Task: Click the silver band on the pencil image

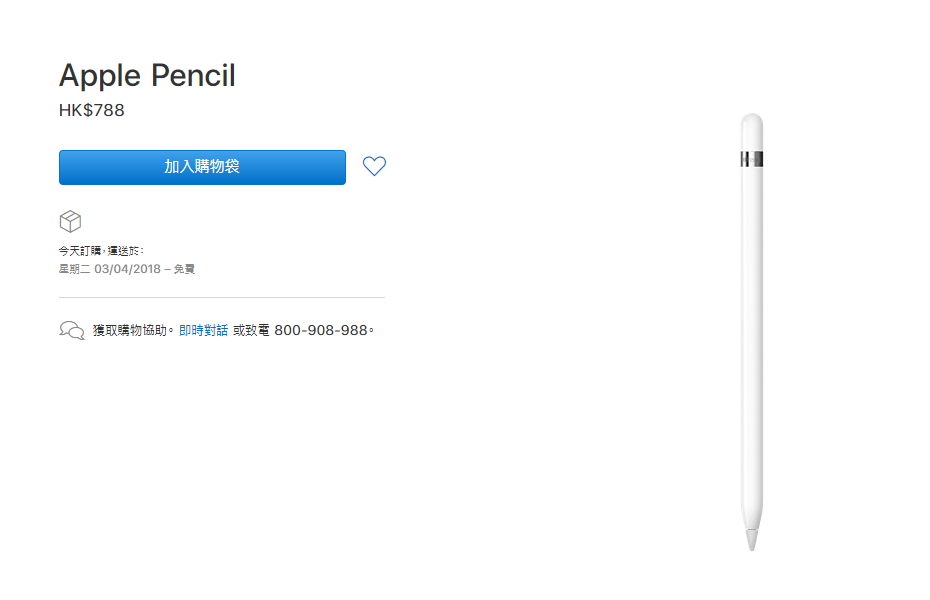Action: [x=751, y=159]
